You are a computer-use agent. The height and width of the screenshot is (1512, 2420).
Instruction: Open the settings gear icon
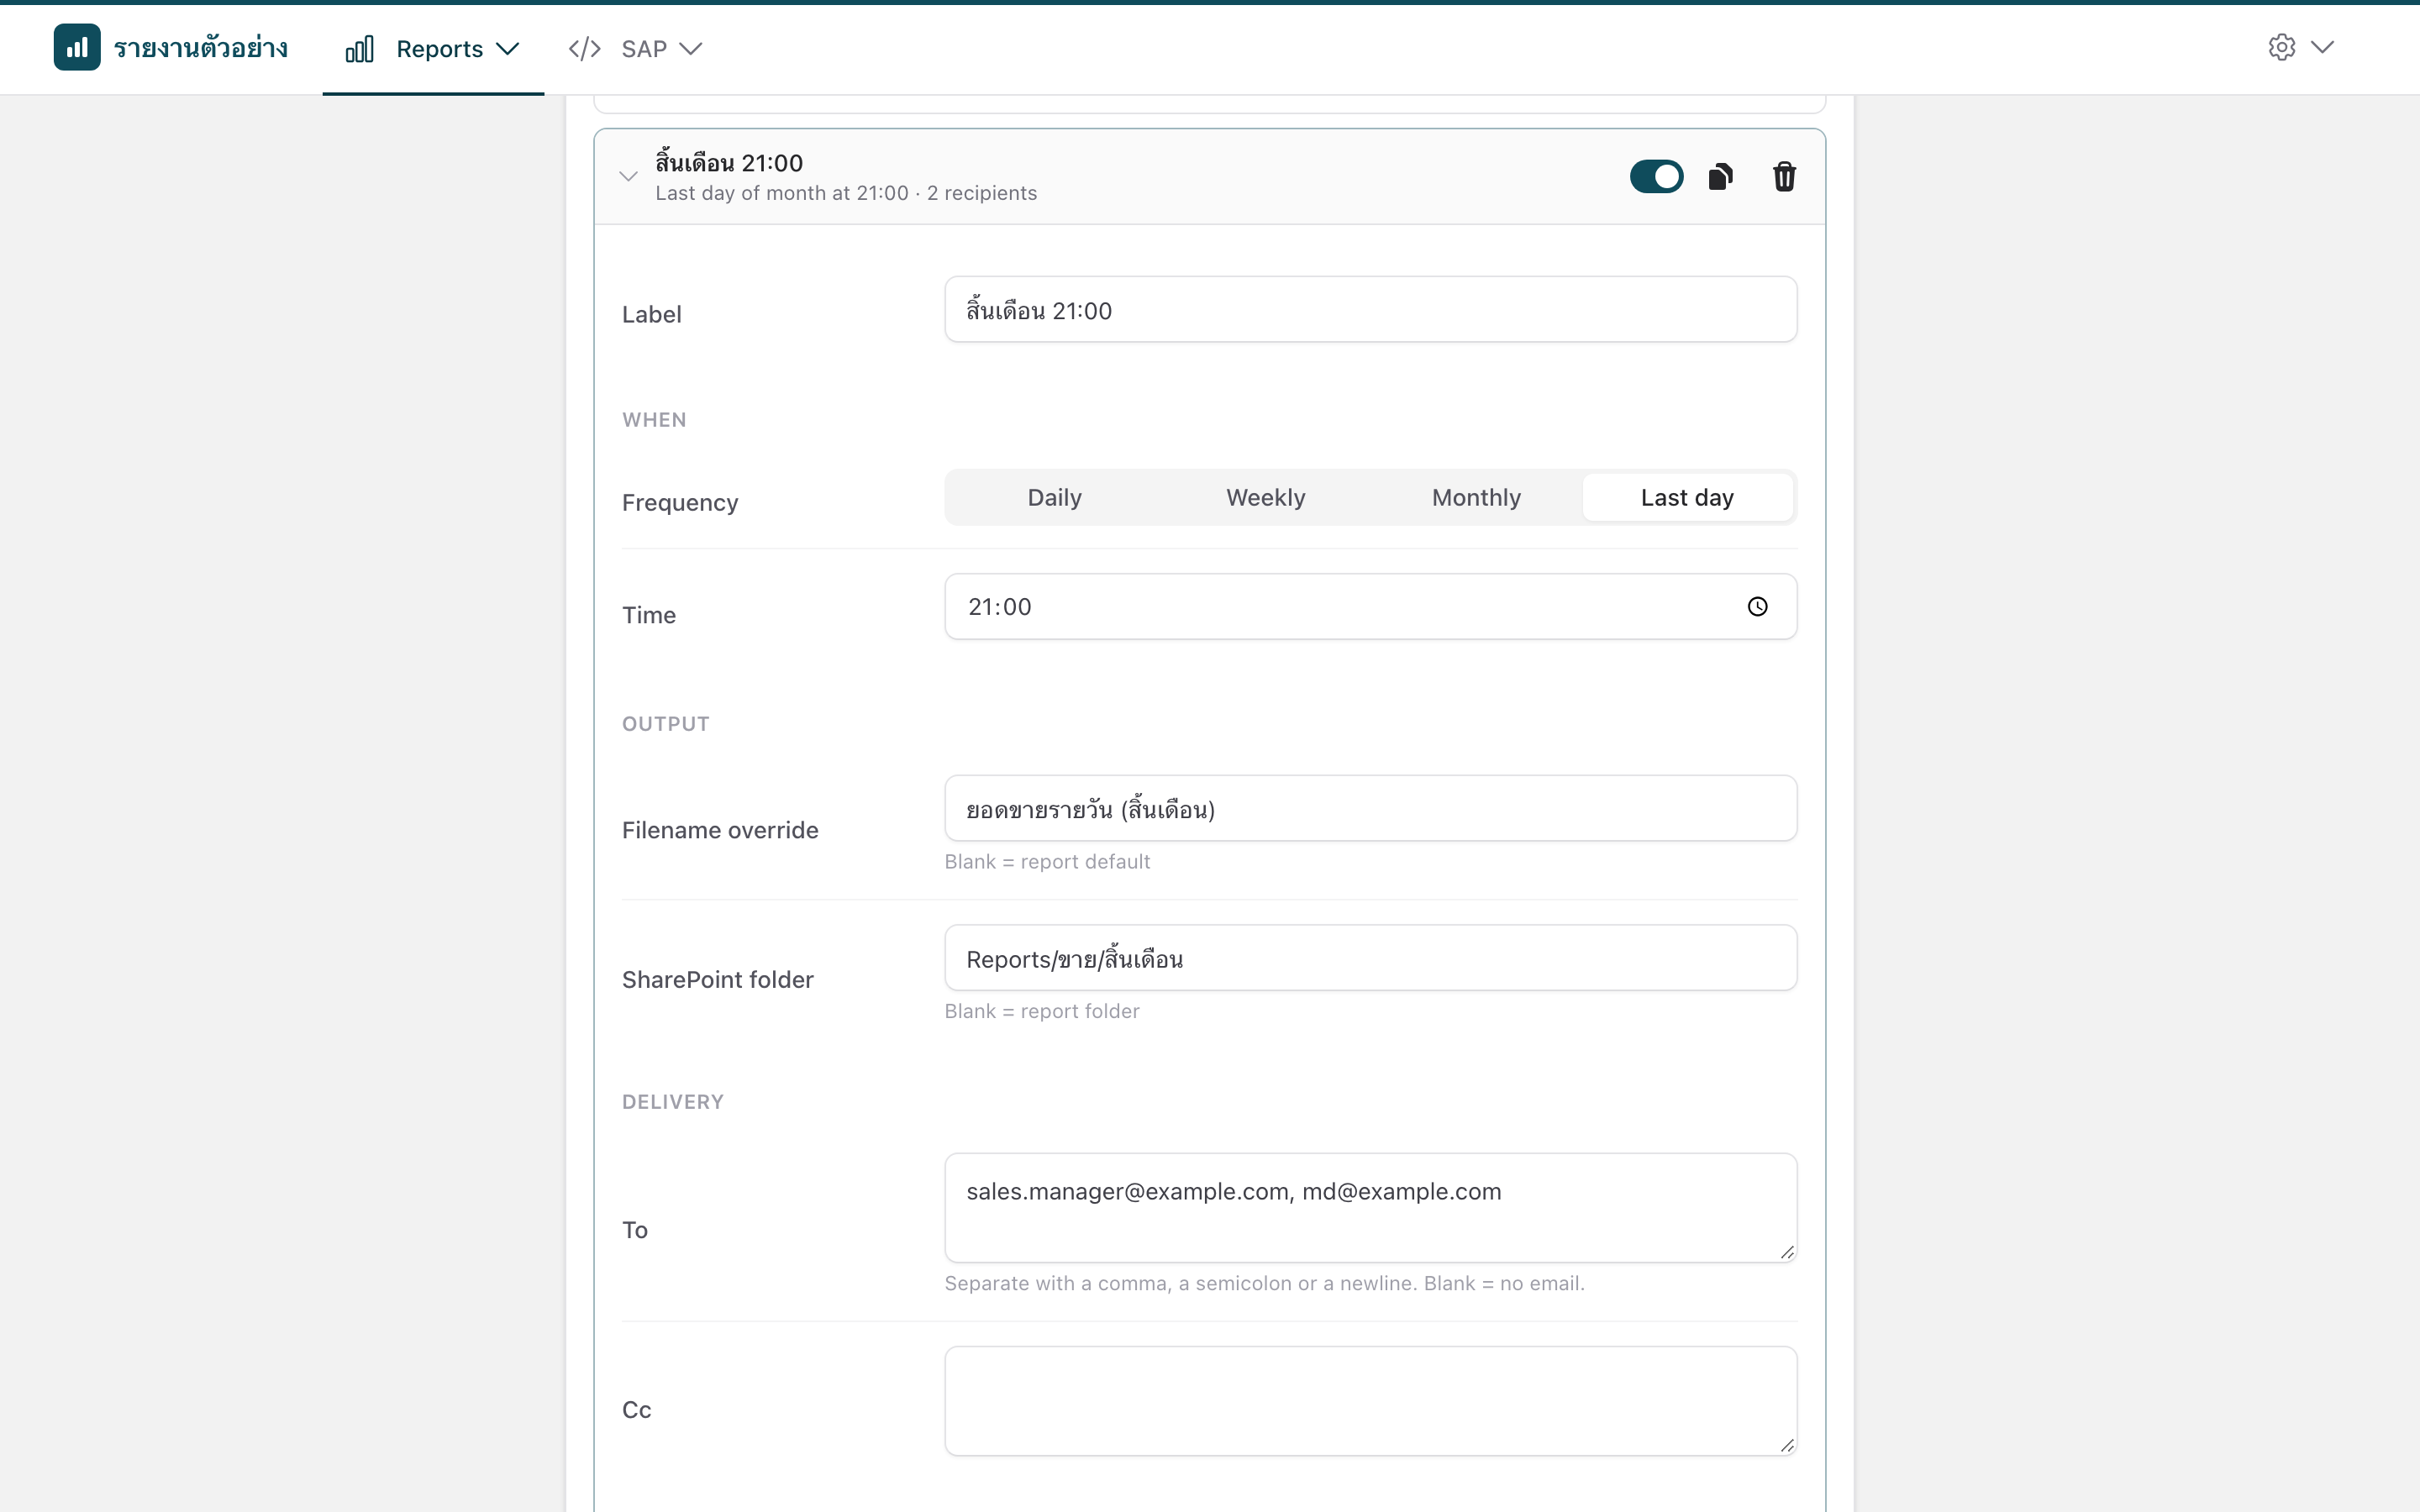[2281, 47]
